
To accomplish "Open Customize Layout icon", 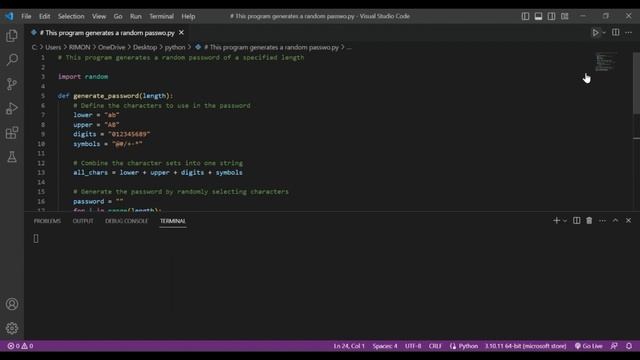I will [564, 16].
